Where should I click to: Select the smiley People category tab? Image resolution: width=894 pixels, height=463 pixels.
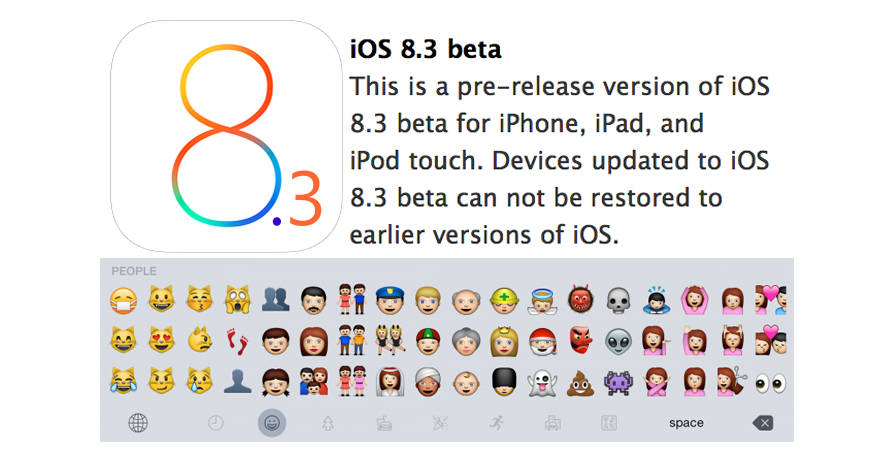271,423
